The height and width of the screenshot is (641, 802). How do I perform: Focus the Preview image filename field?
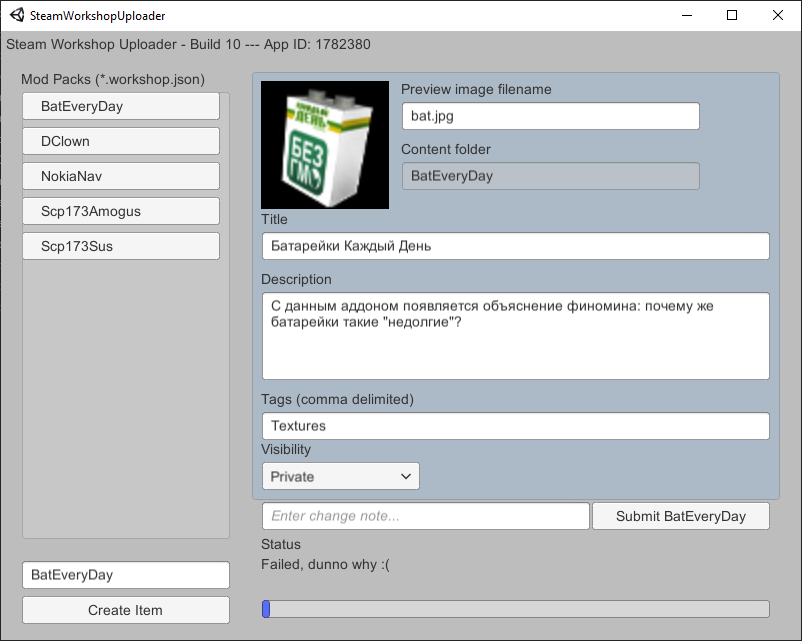(550, 116)
